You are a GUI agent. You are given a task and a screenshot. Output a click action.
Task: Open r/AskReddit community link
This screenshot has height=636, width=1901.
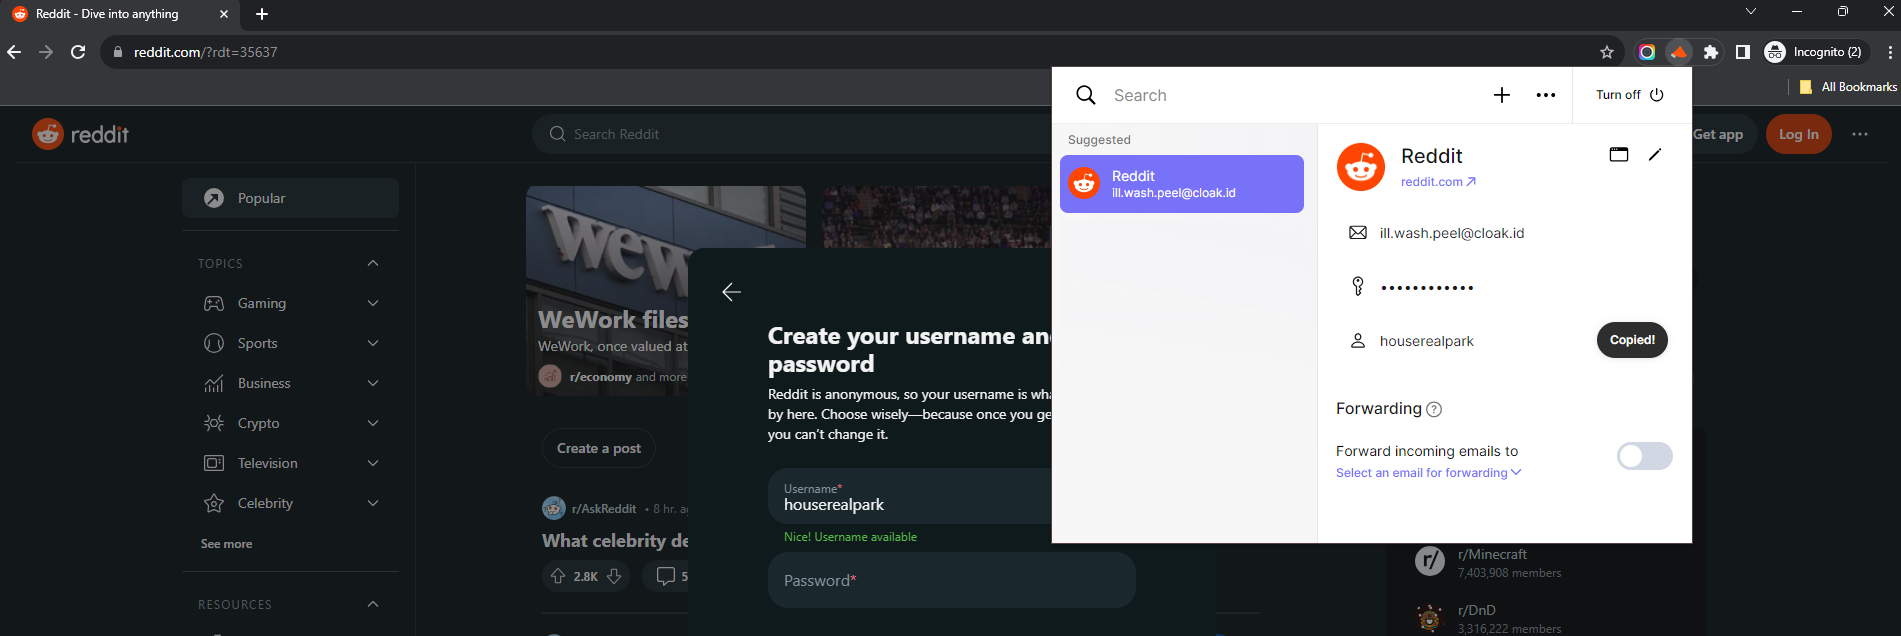604,509
